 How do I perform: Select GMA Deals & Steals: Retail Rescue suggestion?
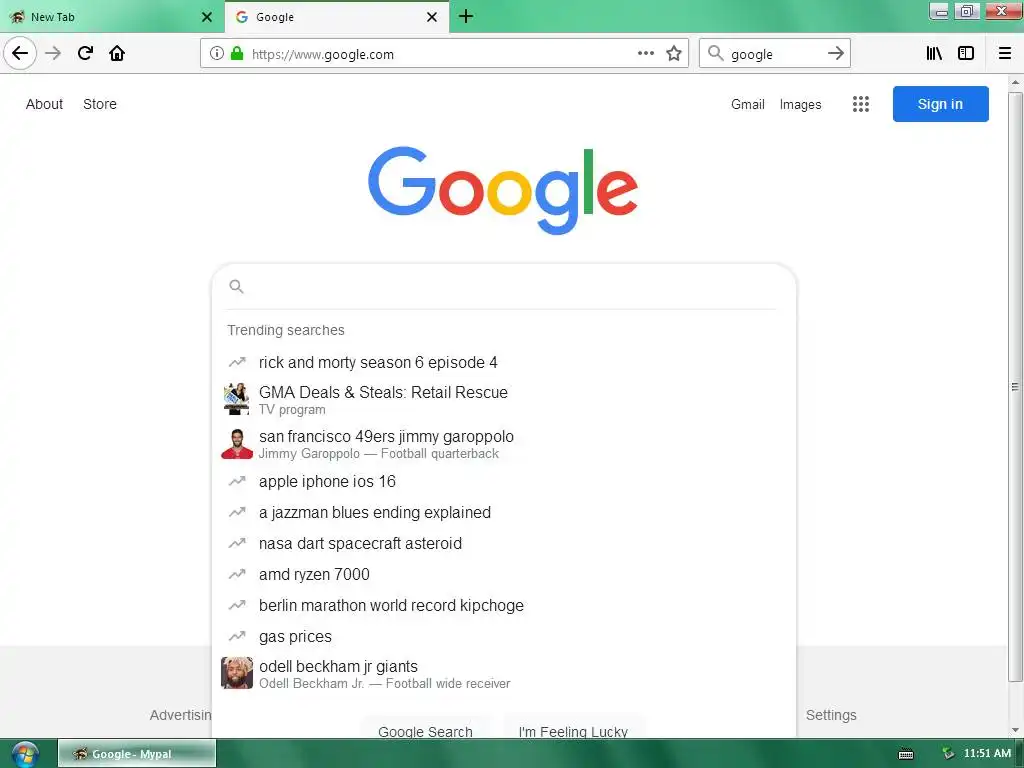click(x=504, y=399)
